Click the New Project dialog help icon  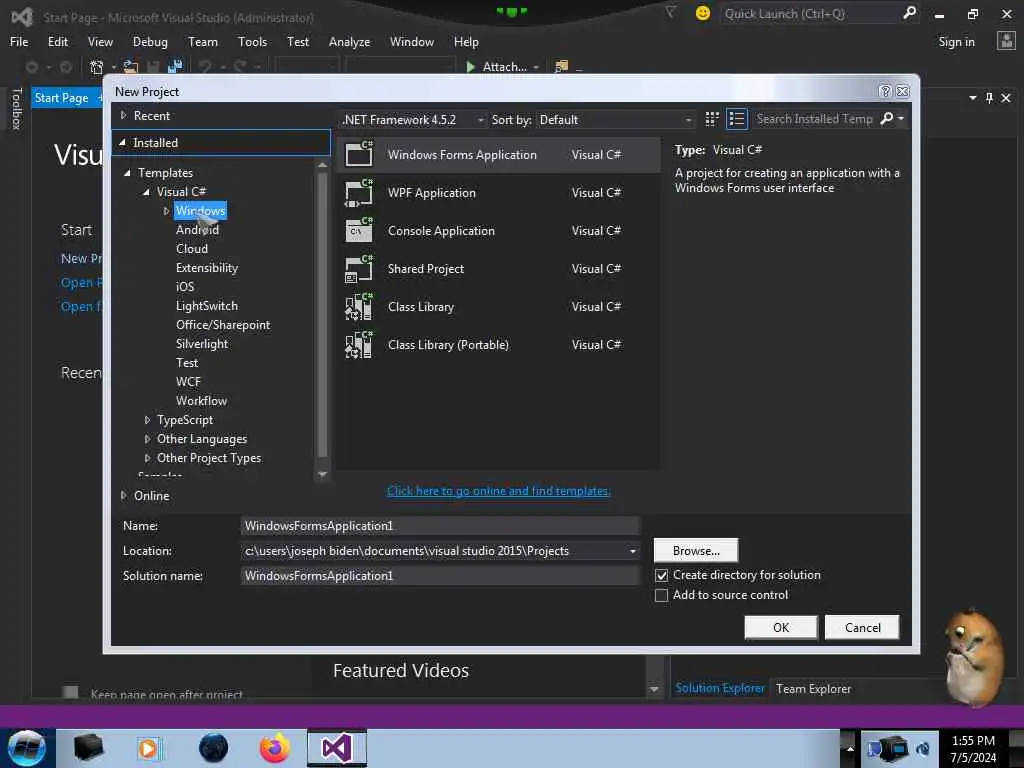(885, 91)
